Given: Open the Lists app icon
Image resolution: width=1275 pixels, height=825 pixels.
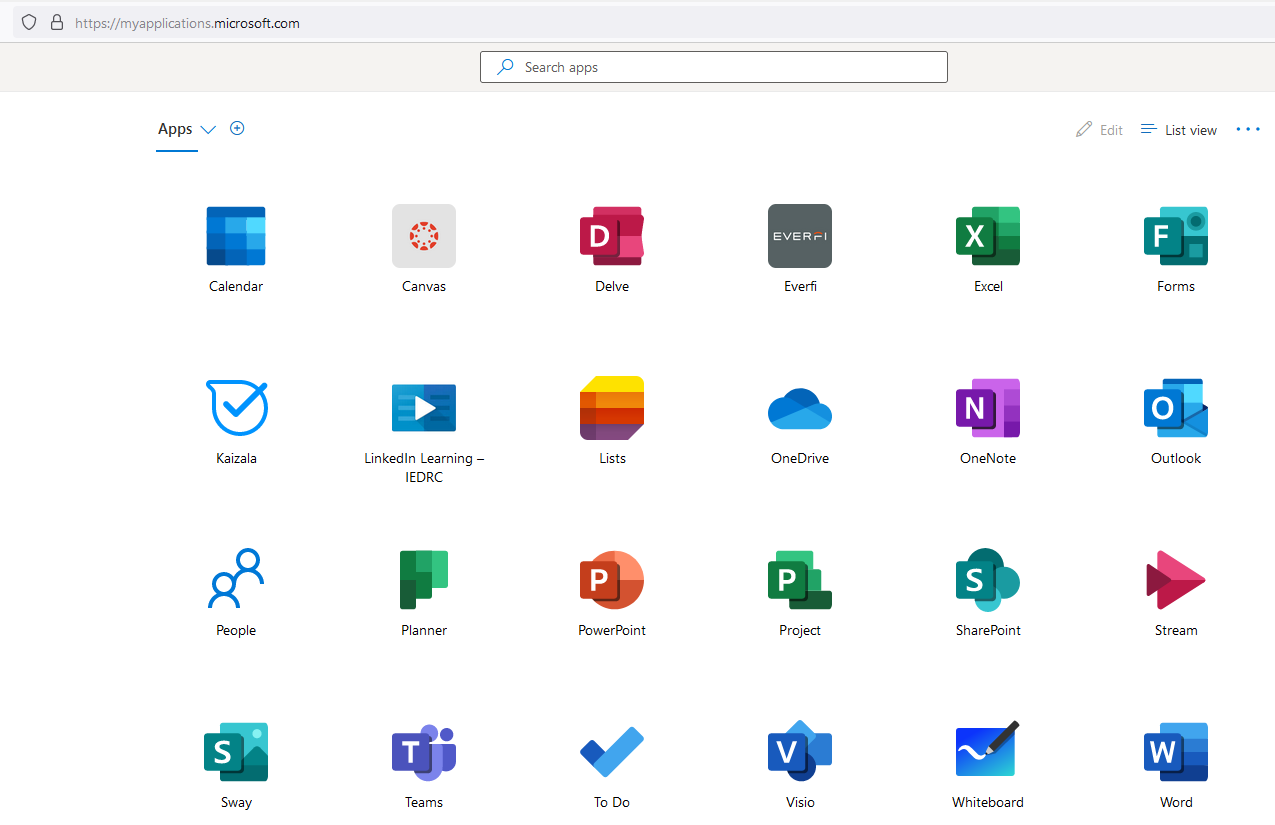Looking at the screenshot, I should [x=612, y=408].
